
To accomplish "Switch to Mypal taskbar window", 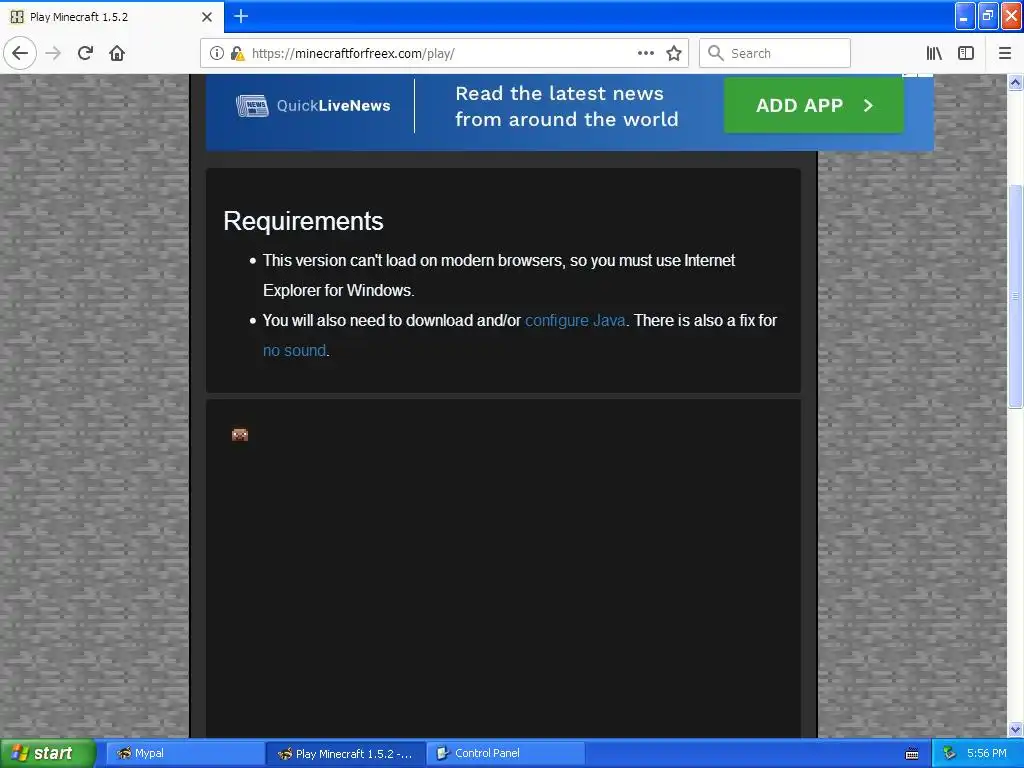I will [185, 753].
